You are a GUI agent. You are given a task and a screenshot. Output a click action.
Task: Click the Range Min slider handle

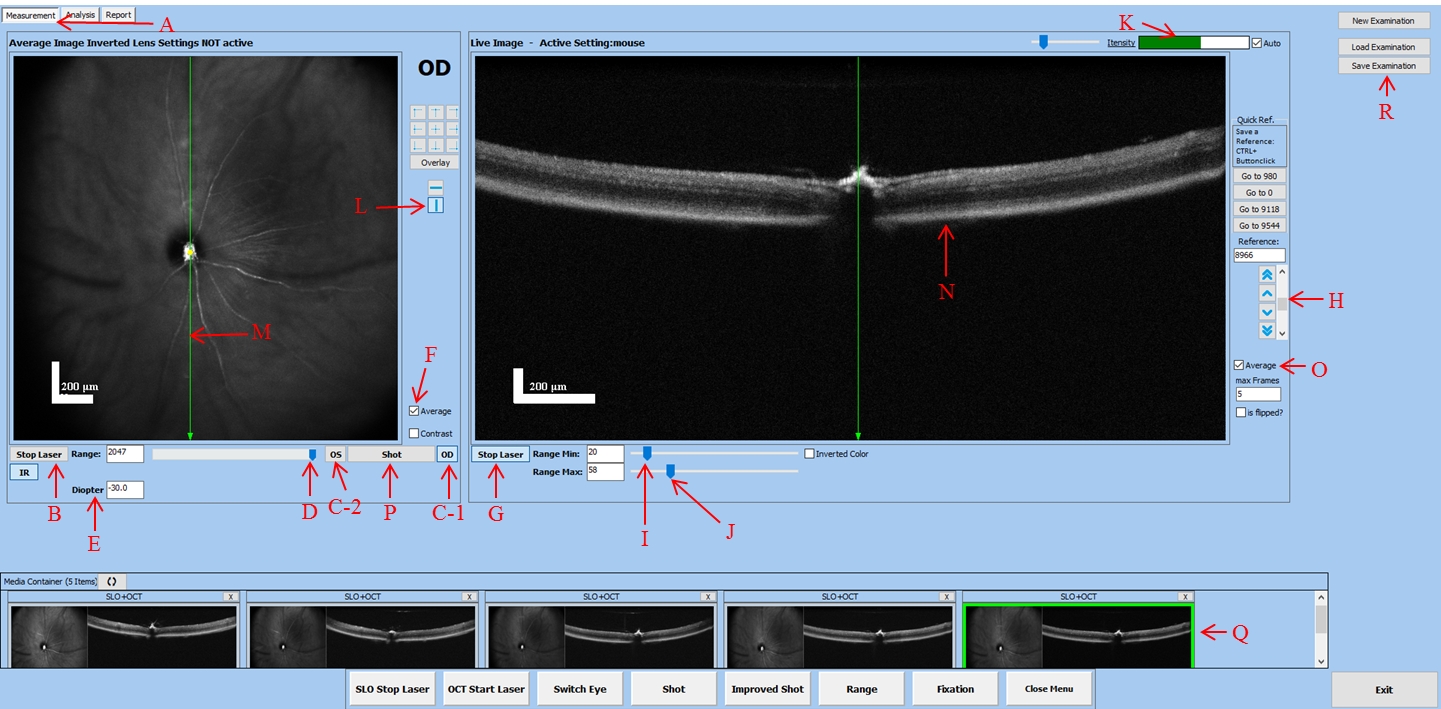646,454
